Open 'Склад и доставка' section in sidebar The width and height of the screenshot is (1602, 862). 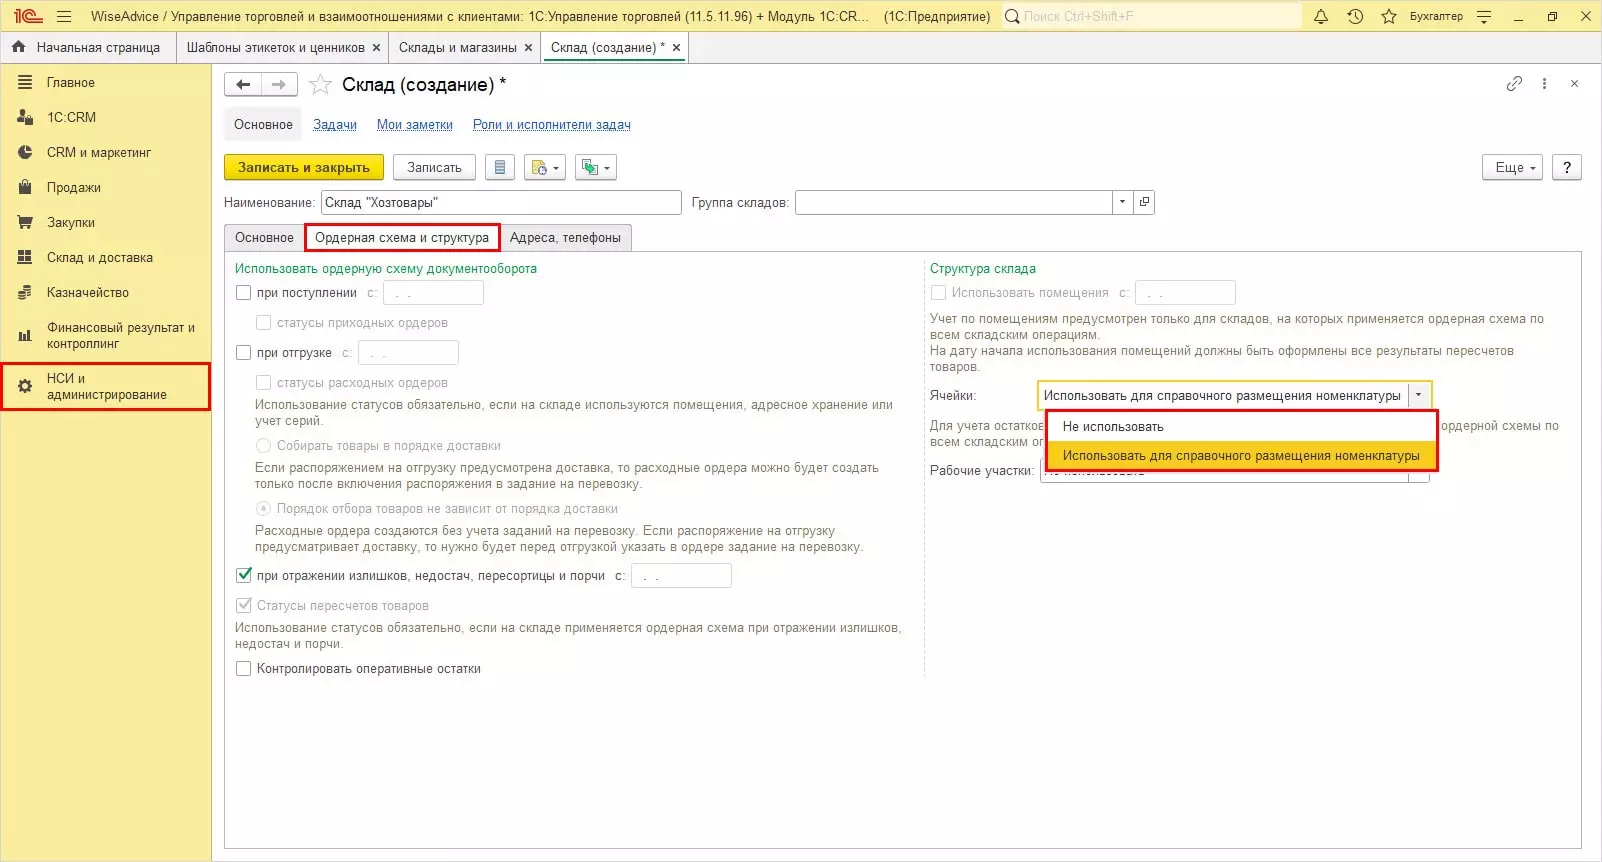99,258
